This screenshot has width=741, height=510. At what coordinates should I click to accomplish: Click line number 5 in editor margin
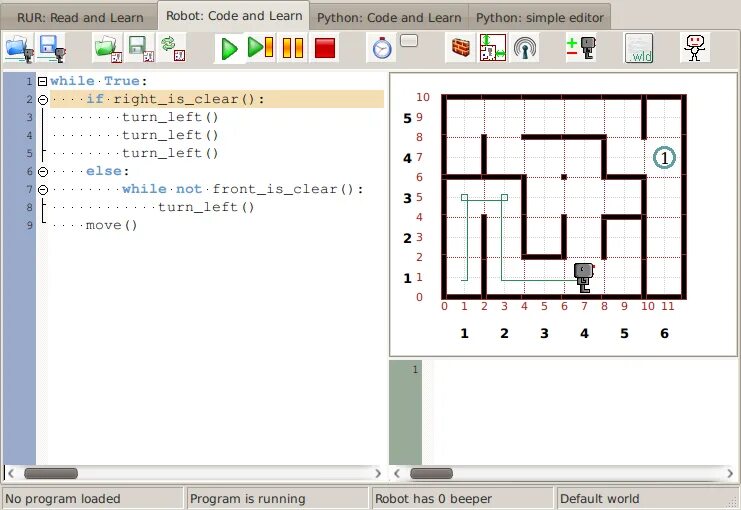(x=29, y=153)
